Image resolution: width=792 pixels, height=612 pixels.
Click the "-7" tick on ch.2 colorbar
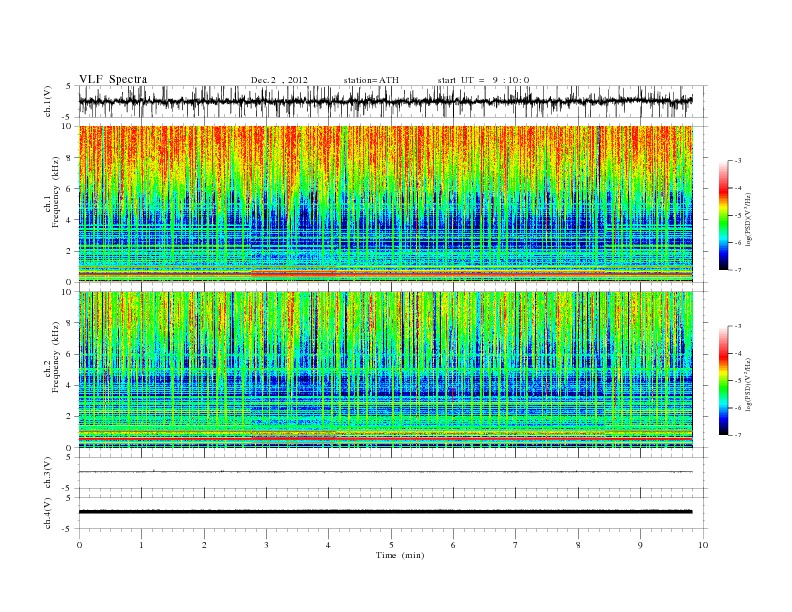pyautogui.click(x=738, y=435)
